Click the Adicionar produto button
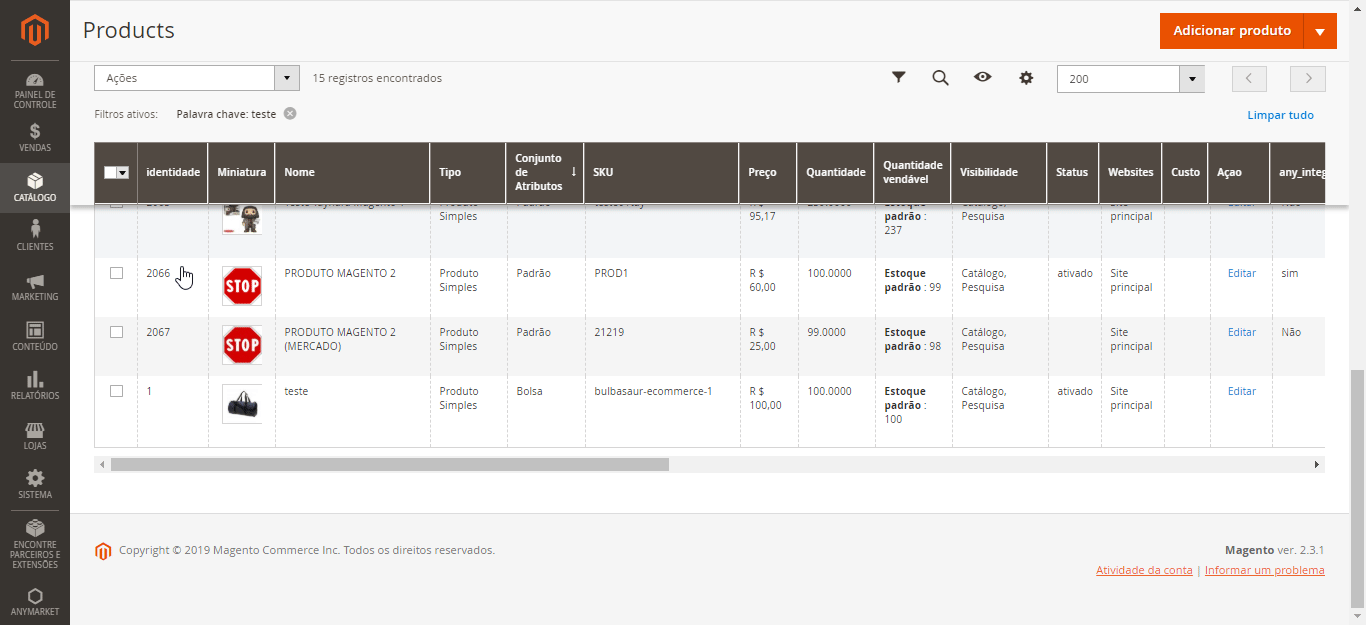Viewport: 1366px width, 625px height. (x=1232, y=31)
